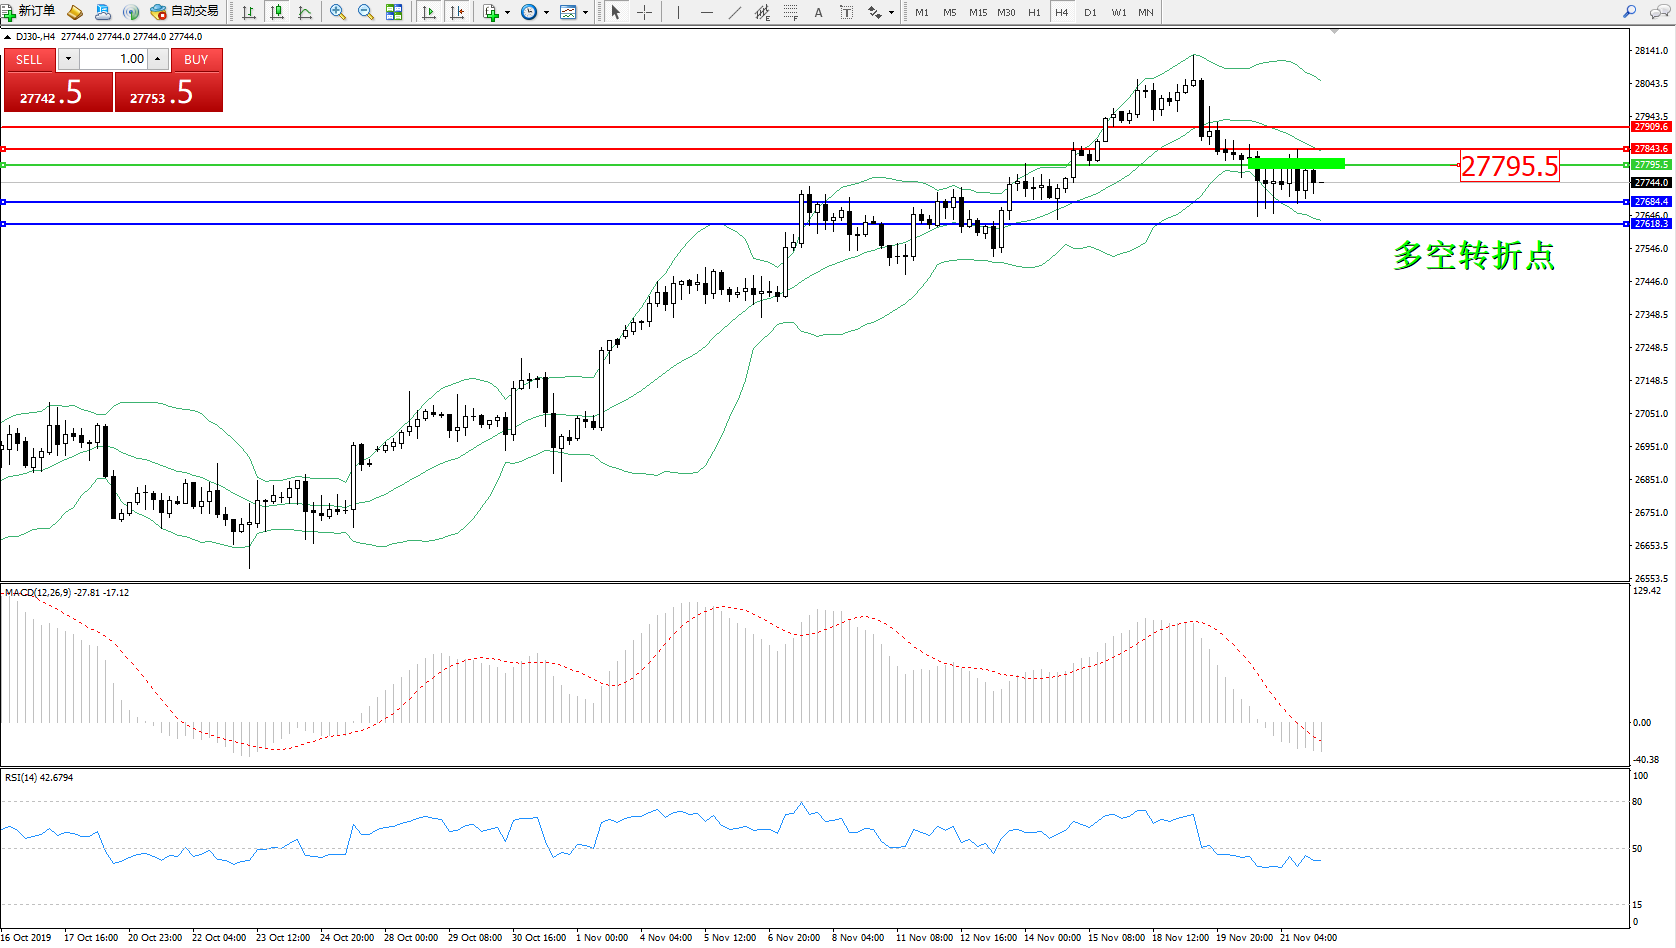Switch chart to bar chart mode
This screenshot has width=1676, height=948.
[x=249, y=12]
